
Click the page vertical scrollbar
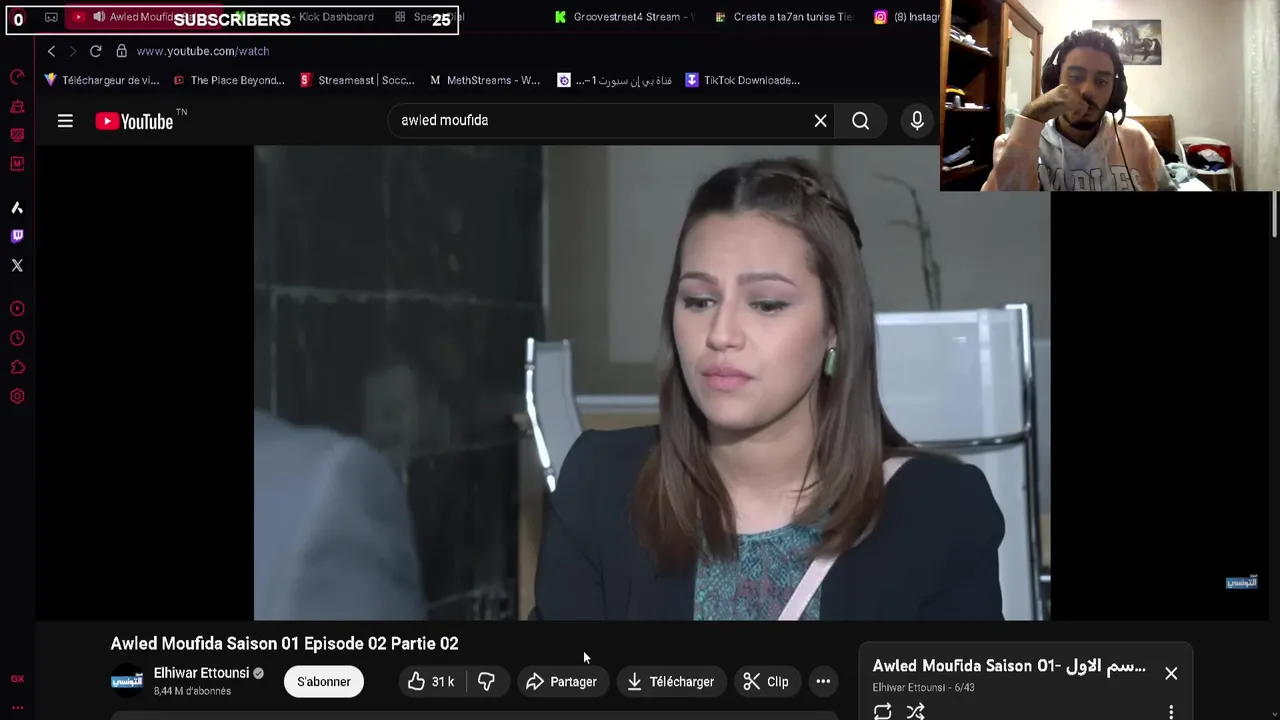point(1274,213)
